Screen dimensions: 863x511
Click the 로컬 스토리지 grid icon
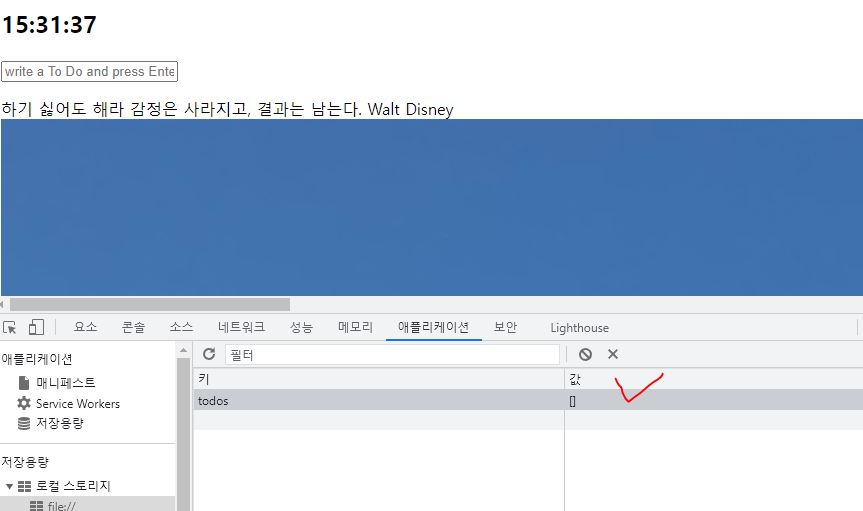click(24, 486)
